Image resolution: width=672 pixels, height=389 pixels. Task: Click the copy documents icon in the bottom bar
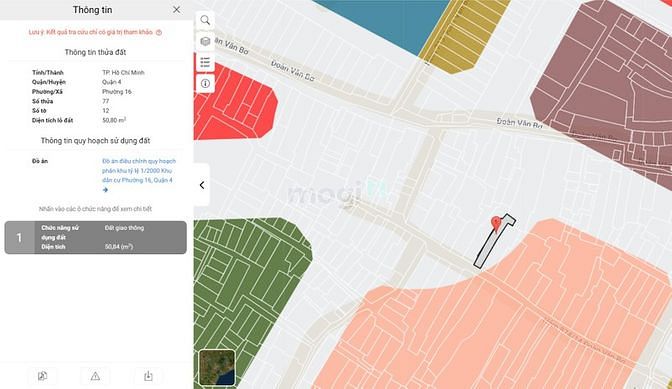point(42,376)
